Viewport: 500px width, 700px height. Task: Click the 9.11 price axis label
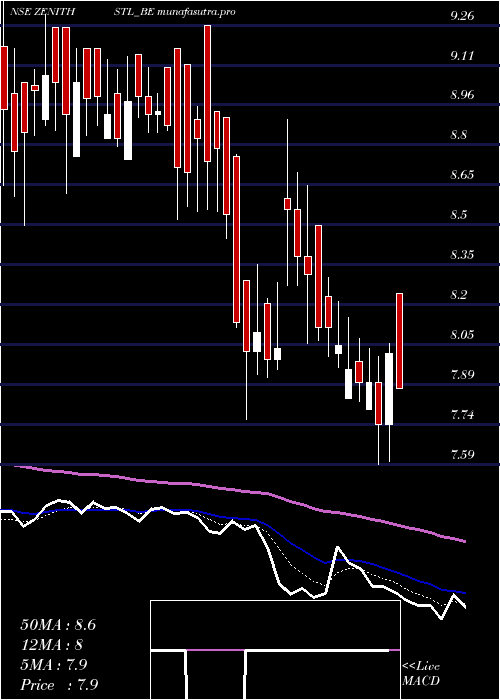click(x=462, y=56)
